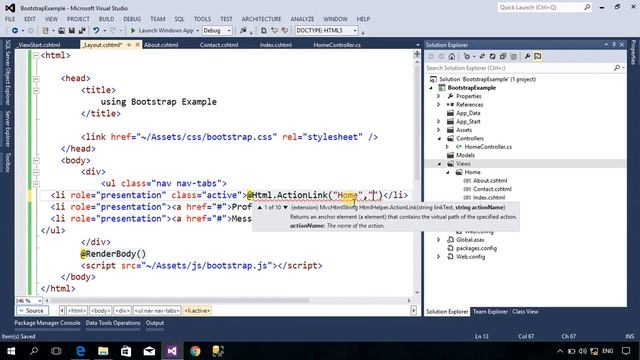Collapse All in Solution Explorer
This screenshot has width=640, height=360.
pos(503,56)
